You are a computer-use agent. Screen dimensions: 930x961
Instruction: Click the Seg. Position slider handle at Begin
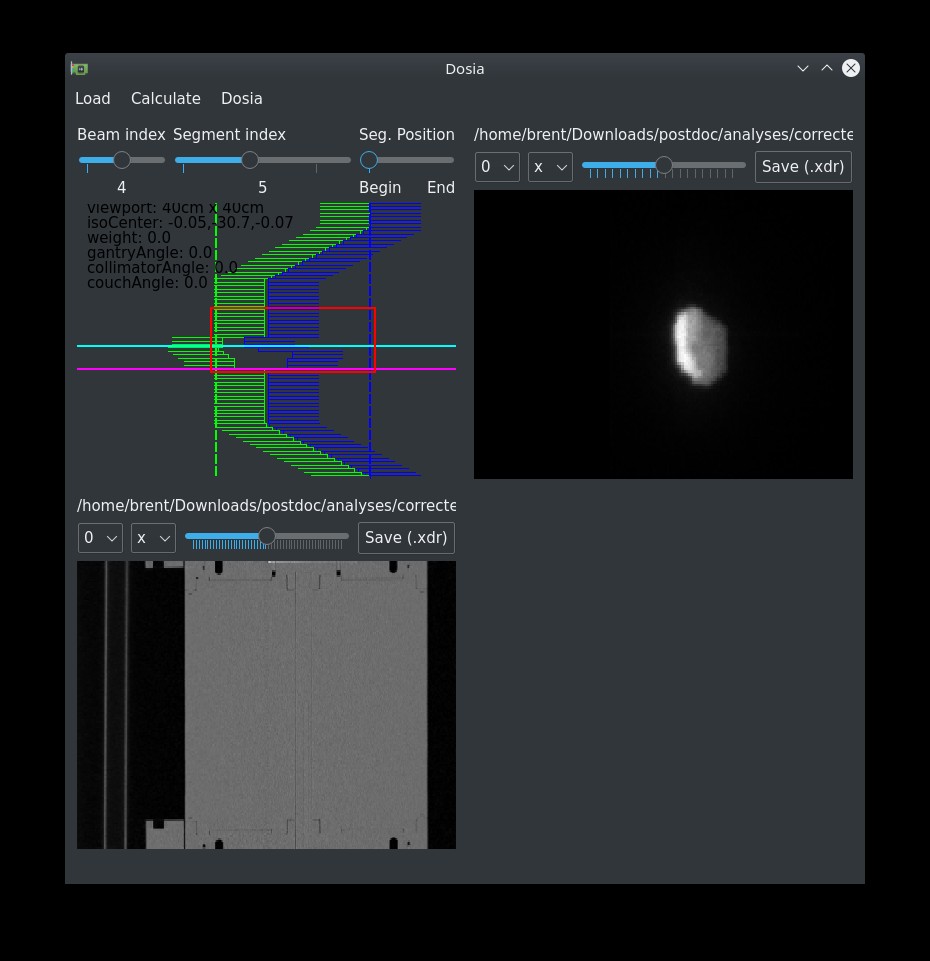pos(369,160)
